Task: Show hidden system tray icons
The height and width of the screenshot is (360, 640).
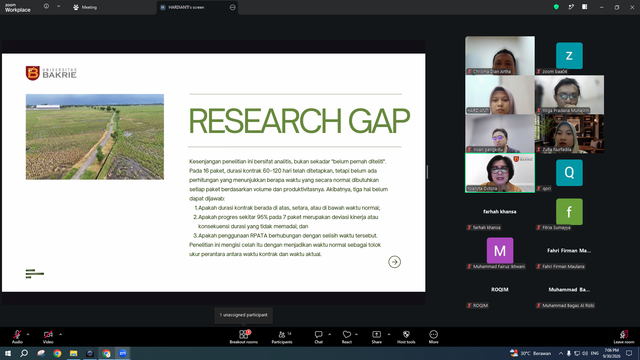Action: (x=561, y=353)
